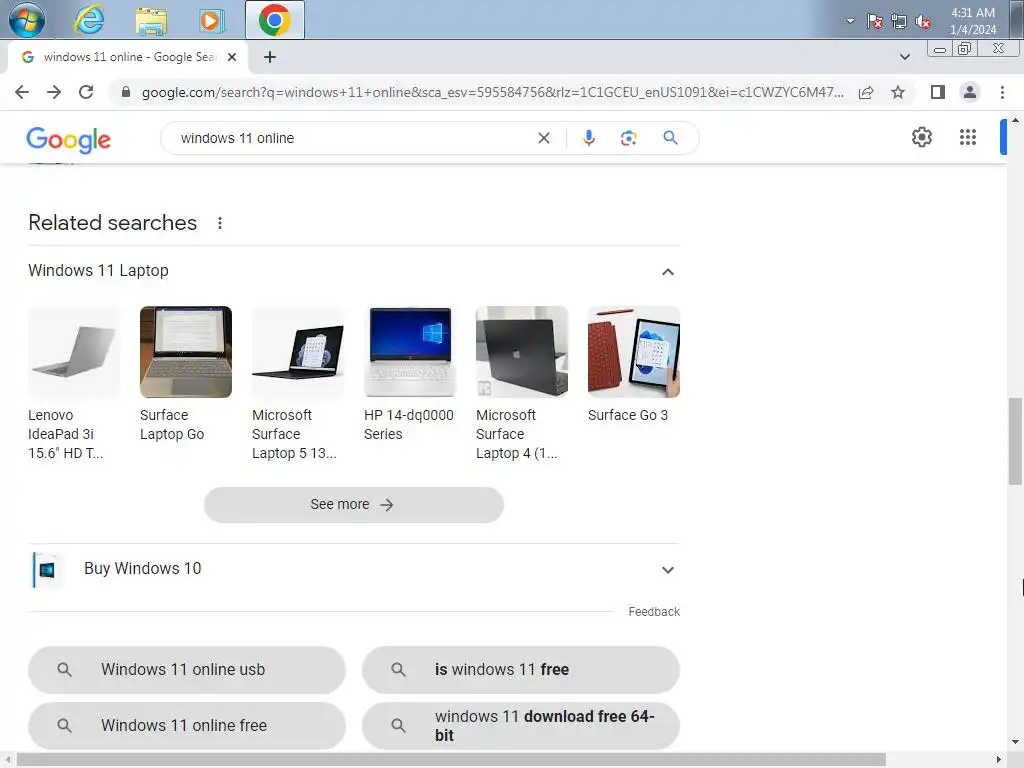Start voice search microphone

point(588,138)
